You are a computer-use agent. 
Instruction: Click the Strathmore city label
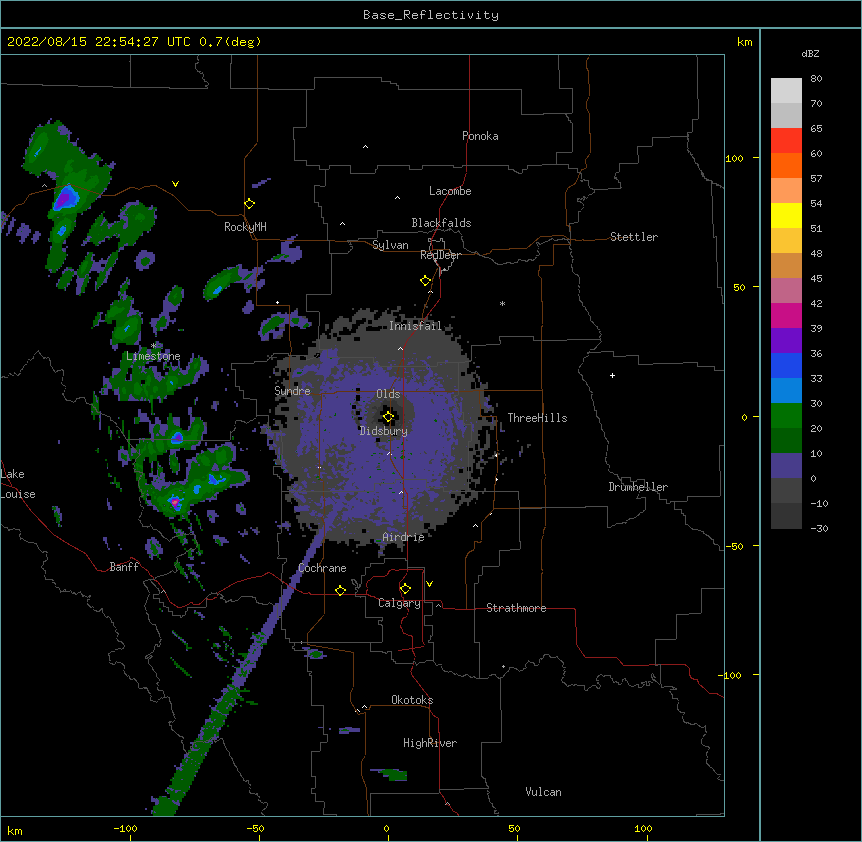516,608
